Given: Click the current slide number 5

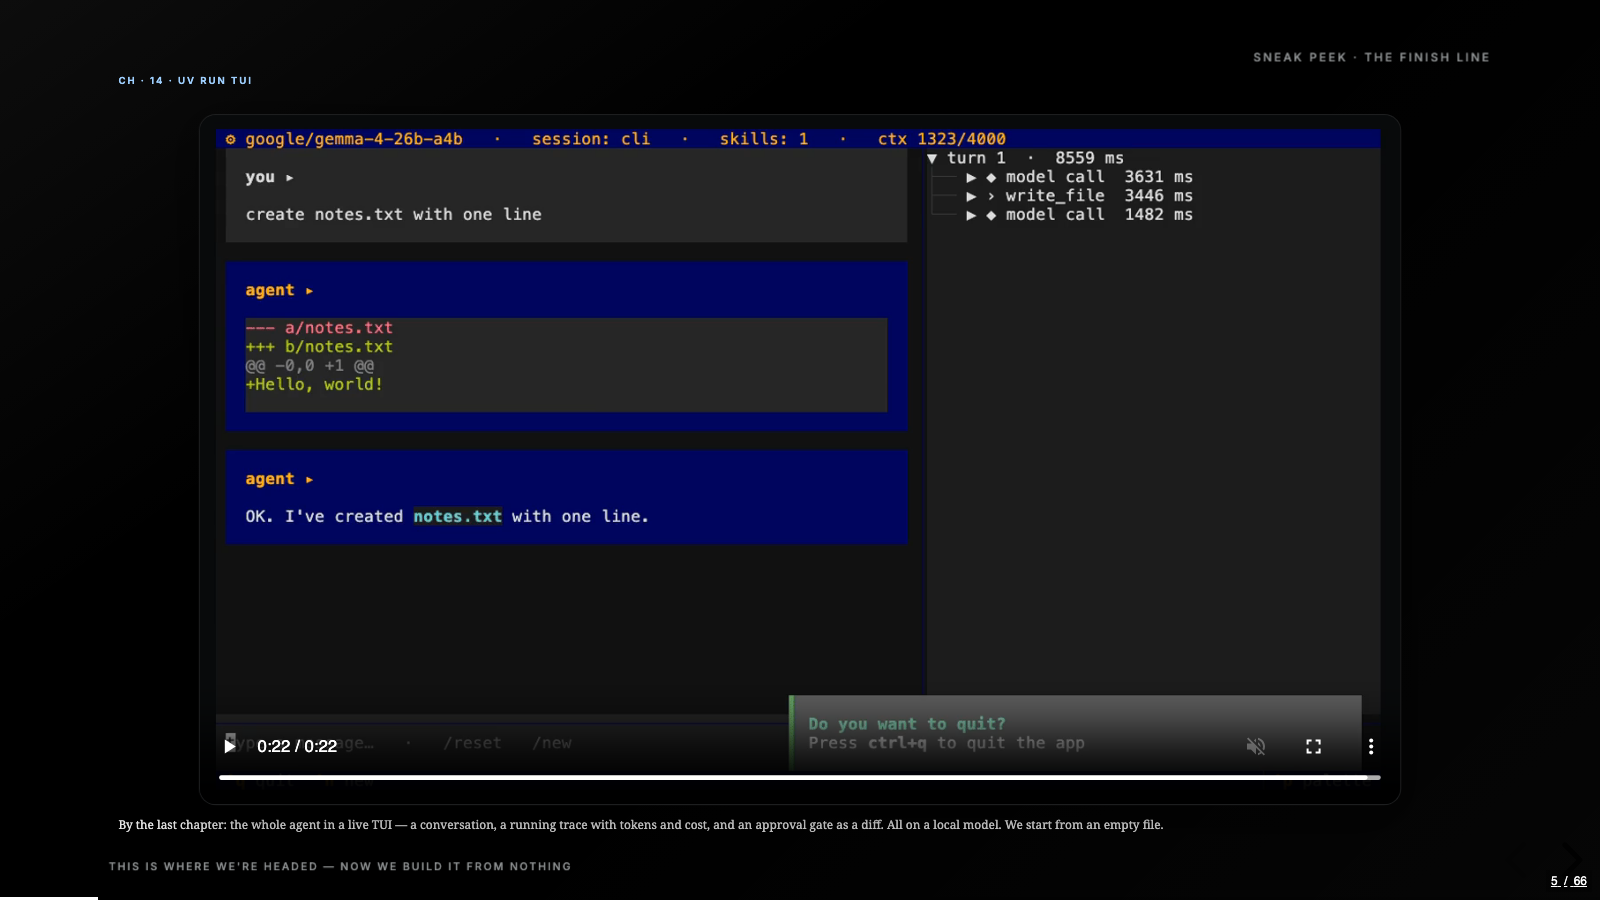Looking at the screenshot, I should coord(1554,881).
